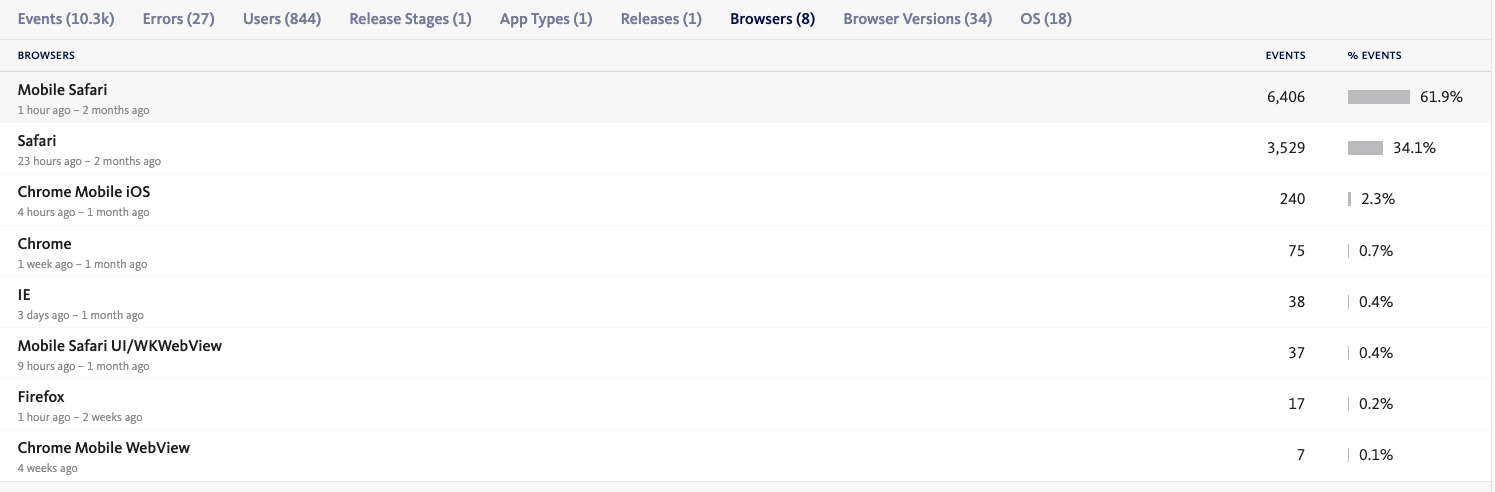Switch to the Events (10.3k) tab

[x=66, y=19]
